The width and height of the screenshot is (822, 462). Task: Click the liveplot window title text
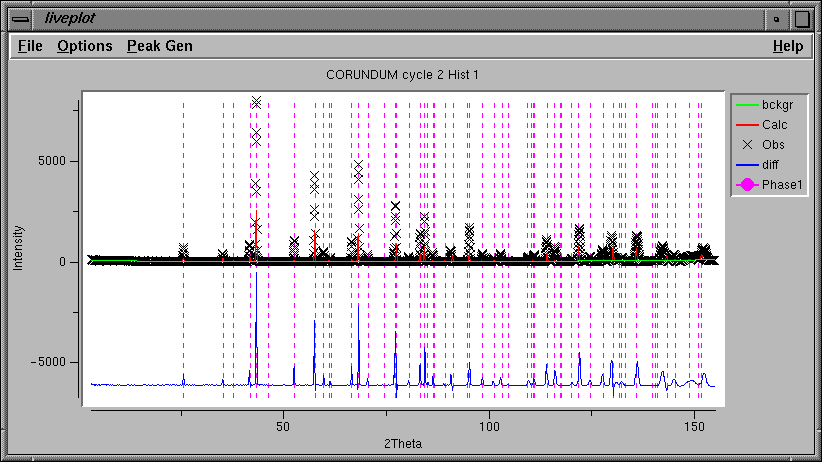(70, 18)
